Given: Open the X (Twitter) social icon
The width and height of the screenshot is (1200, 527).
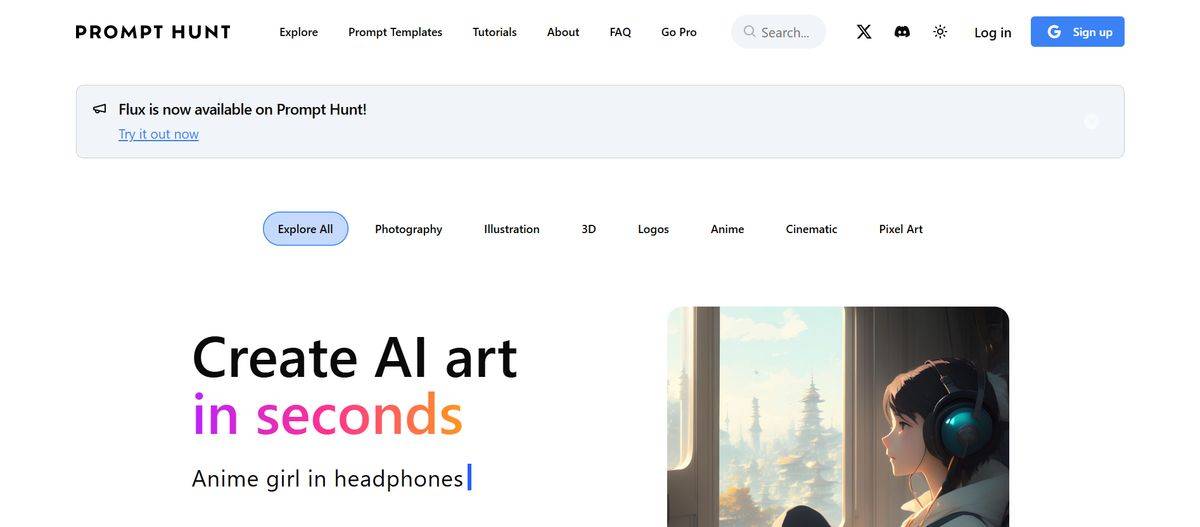Looking at the screenshot, I should 864,32.
